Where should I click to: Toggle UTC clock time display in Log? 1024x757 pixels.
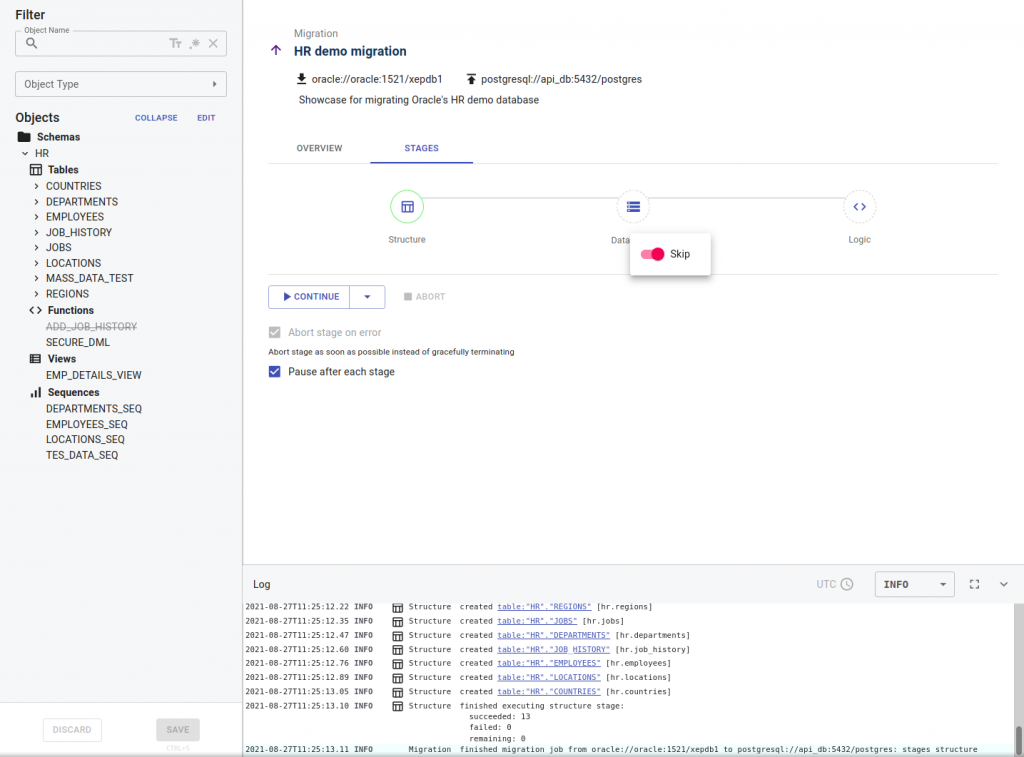point(835,584)
